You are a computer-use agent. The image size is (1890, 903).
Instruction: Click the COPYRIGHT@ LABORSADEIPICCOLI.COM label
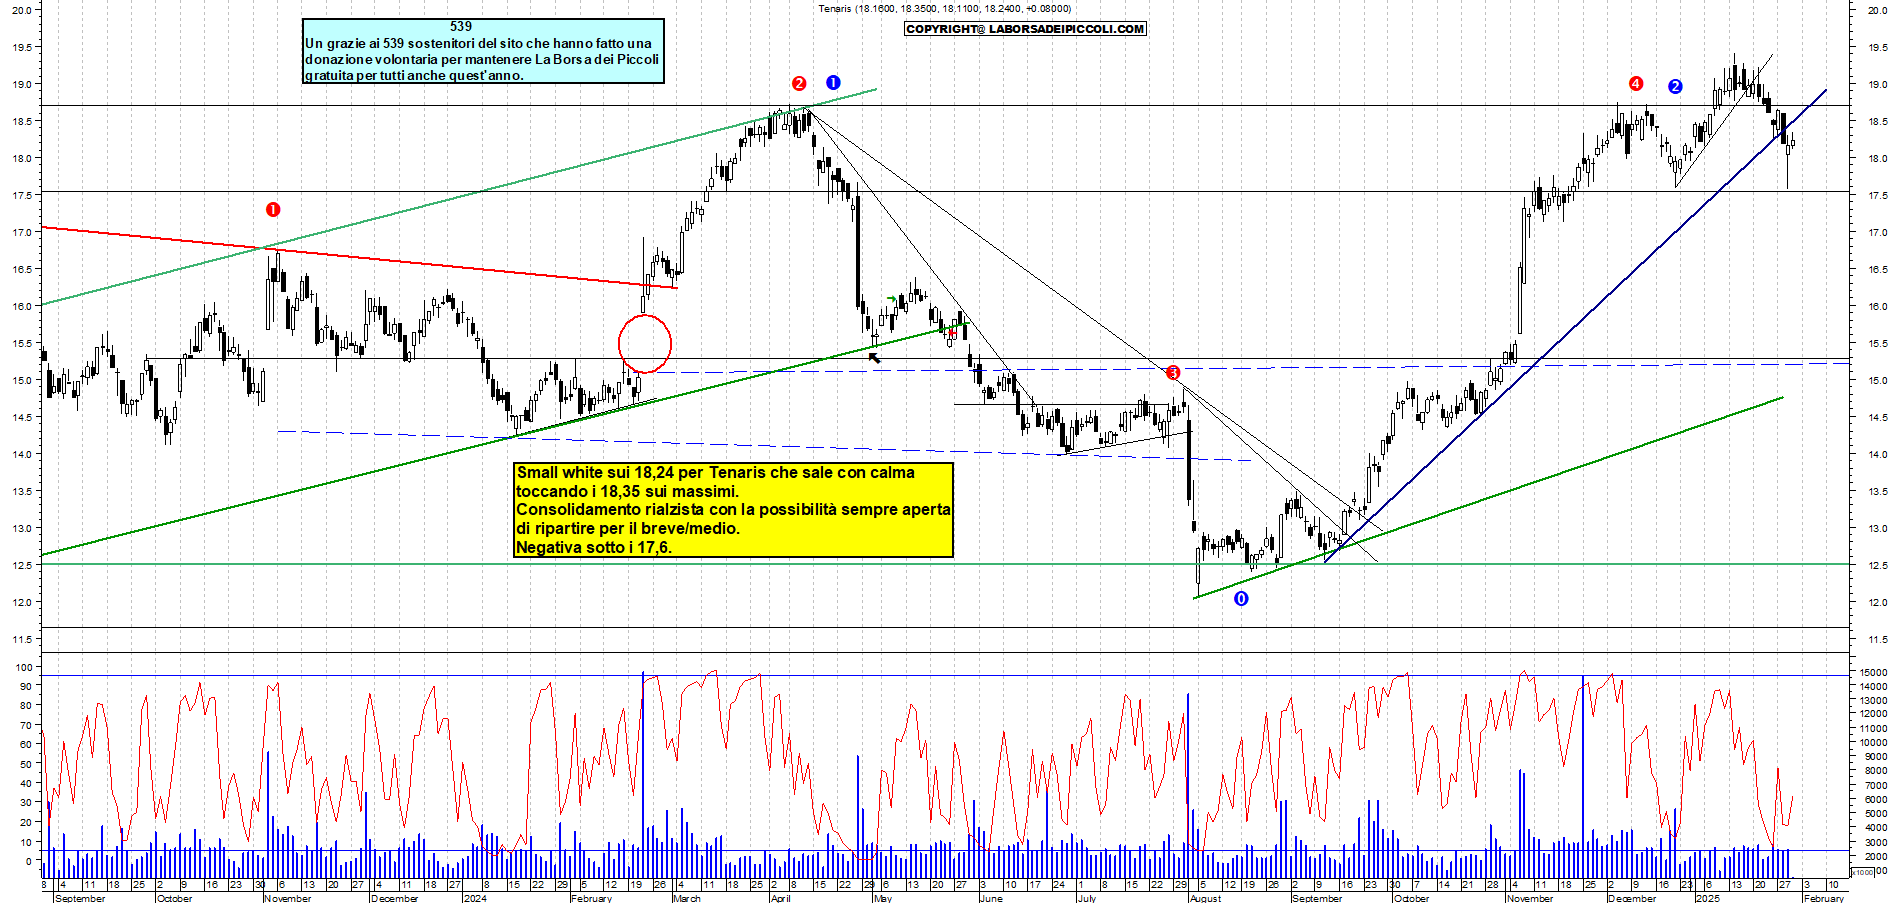pos(1025,29)
